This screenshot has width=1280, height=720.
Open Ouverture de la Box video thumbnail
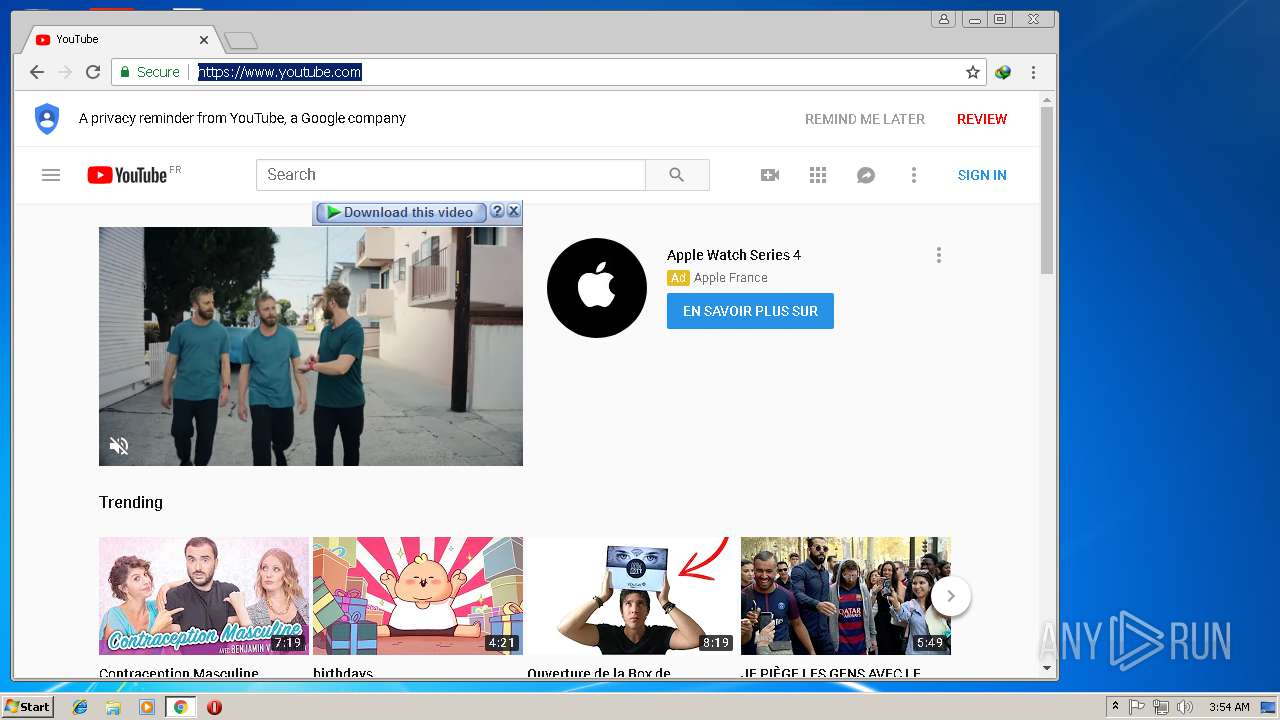tap(632, 596)
